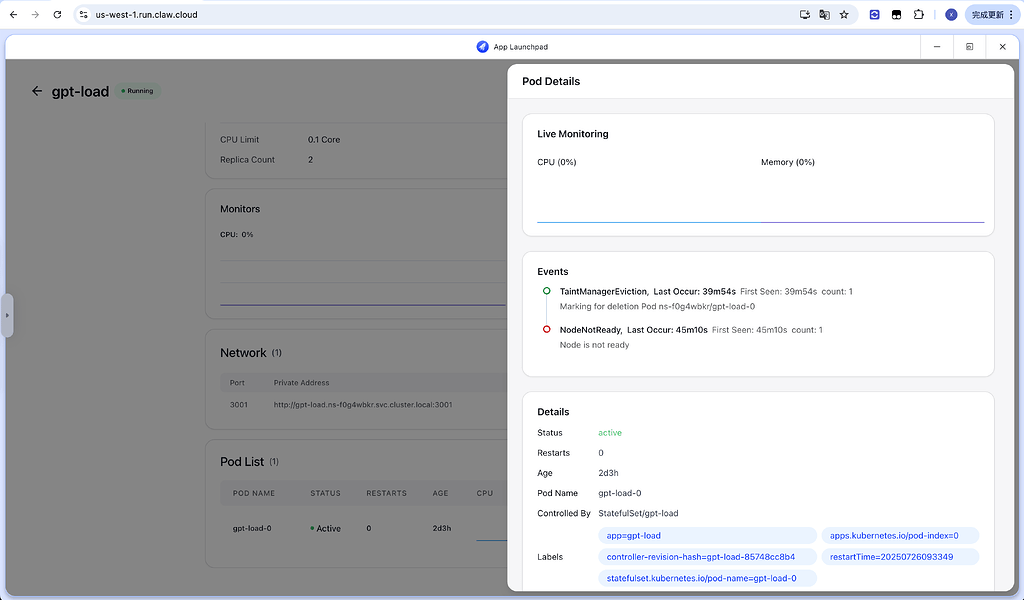
Task: Click the browser forward arrow
Action: coord(35,14)
